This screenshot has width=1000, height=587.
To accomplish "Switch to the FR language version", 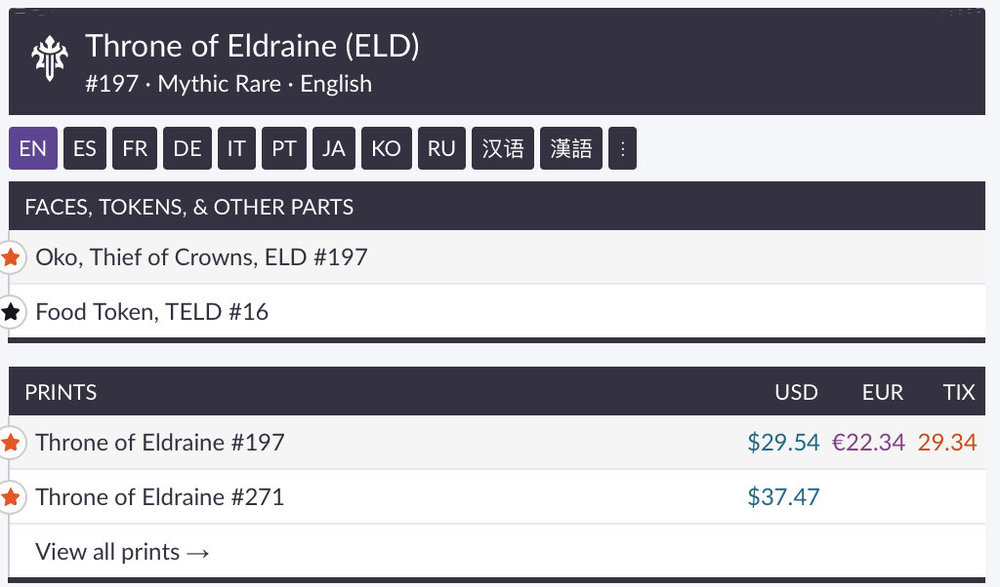I will (x=135, y=149).
